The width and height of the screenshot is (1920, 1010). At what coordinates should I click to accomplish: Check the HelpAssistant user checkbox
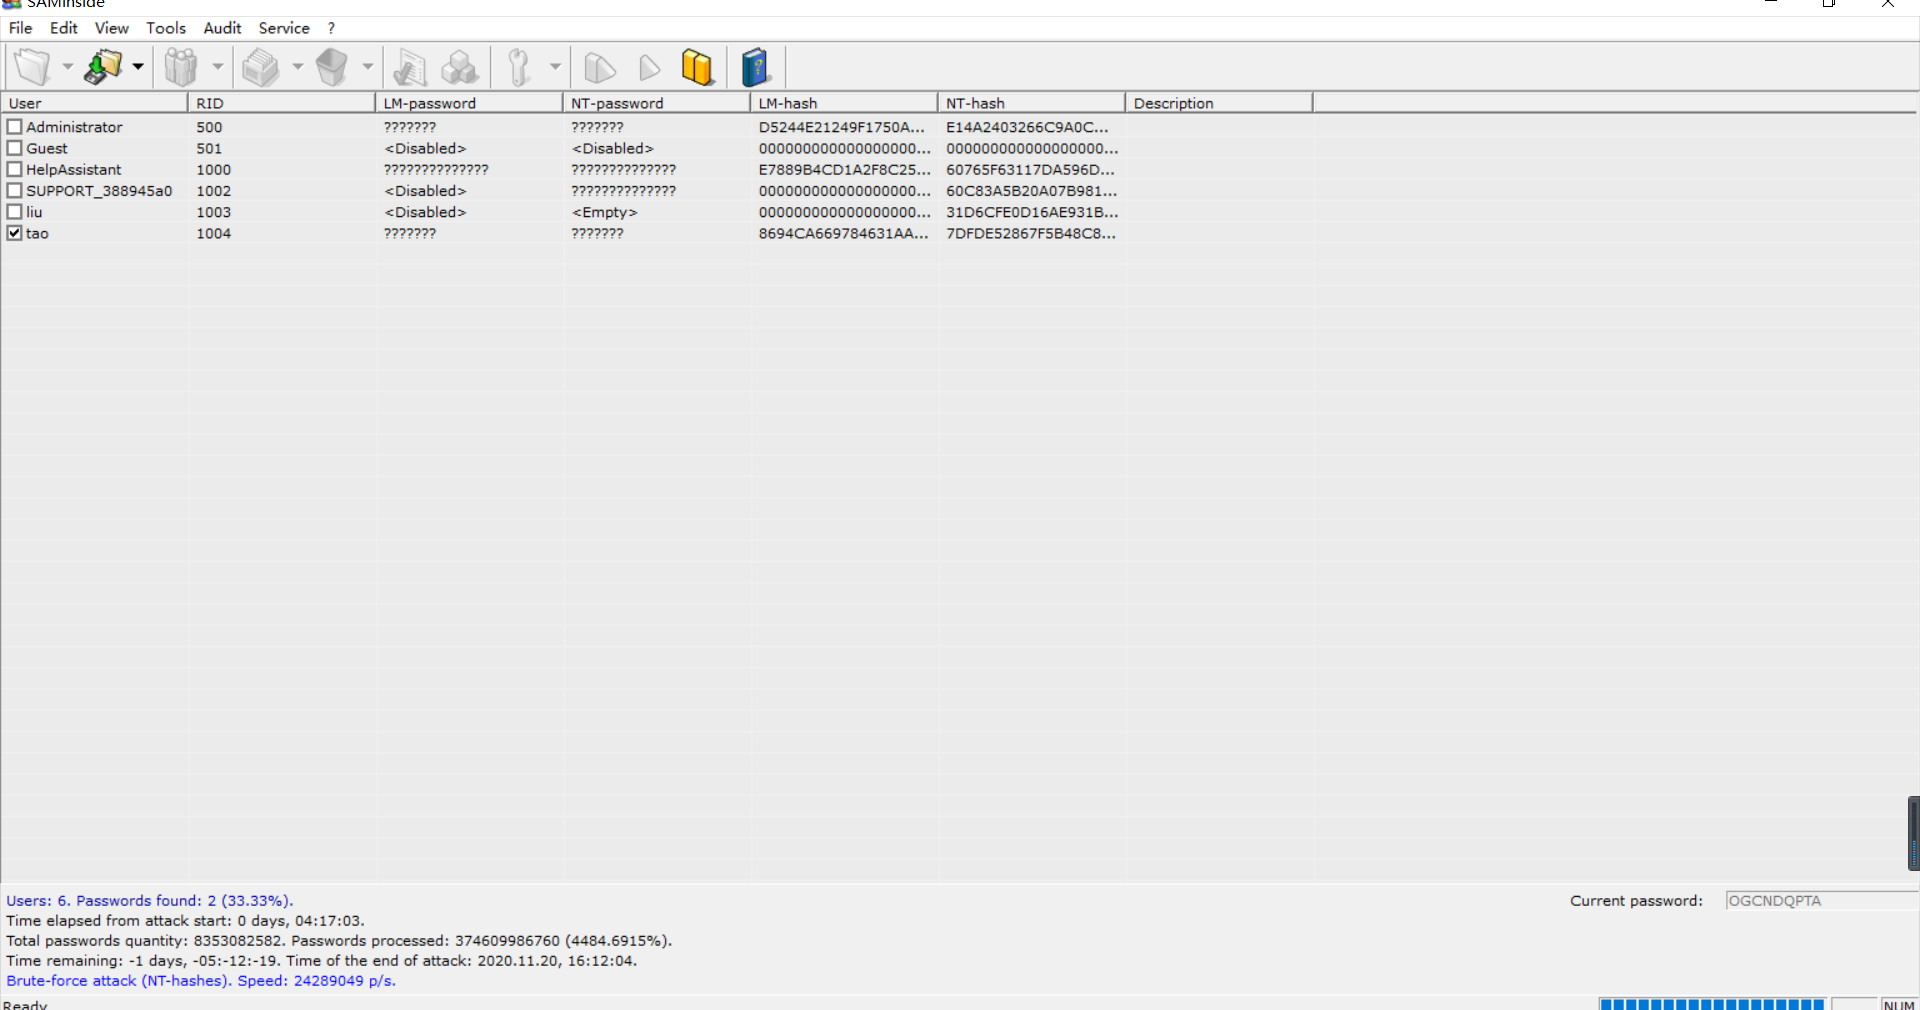click(x=15, y=169)
